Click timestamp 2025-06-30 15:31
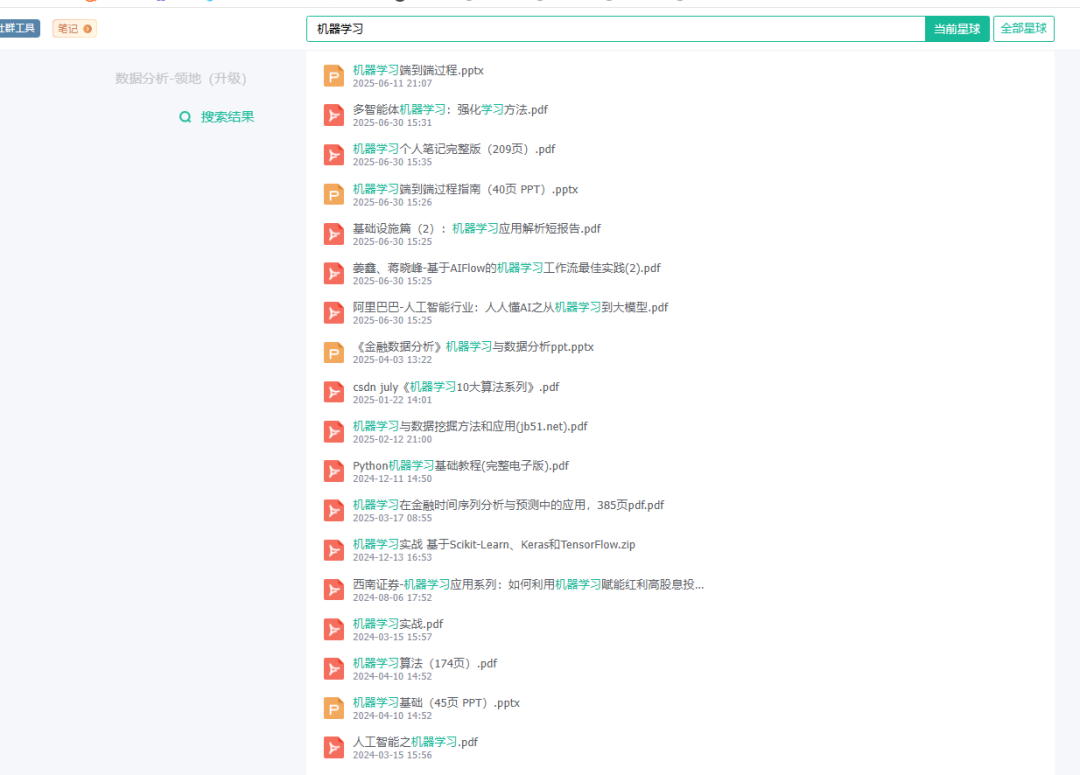The height and width of the screenshot is (775, 1080). tap(393, 123)
